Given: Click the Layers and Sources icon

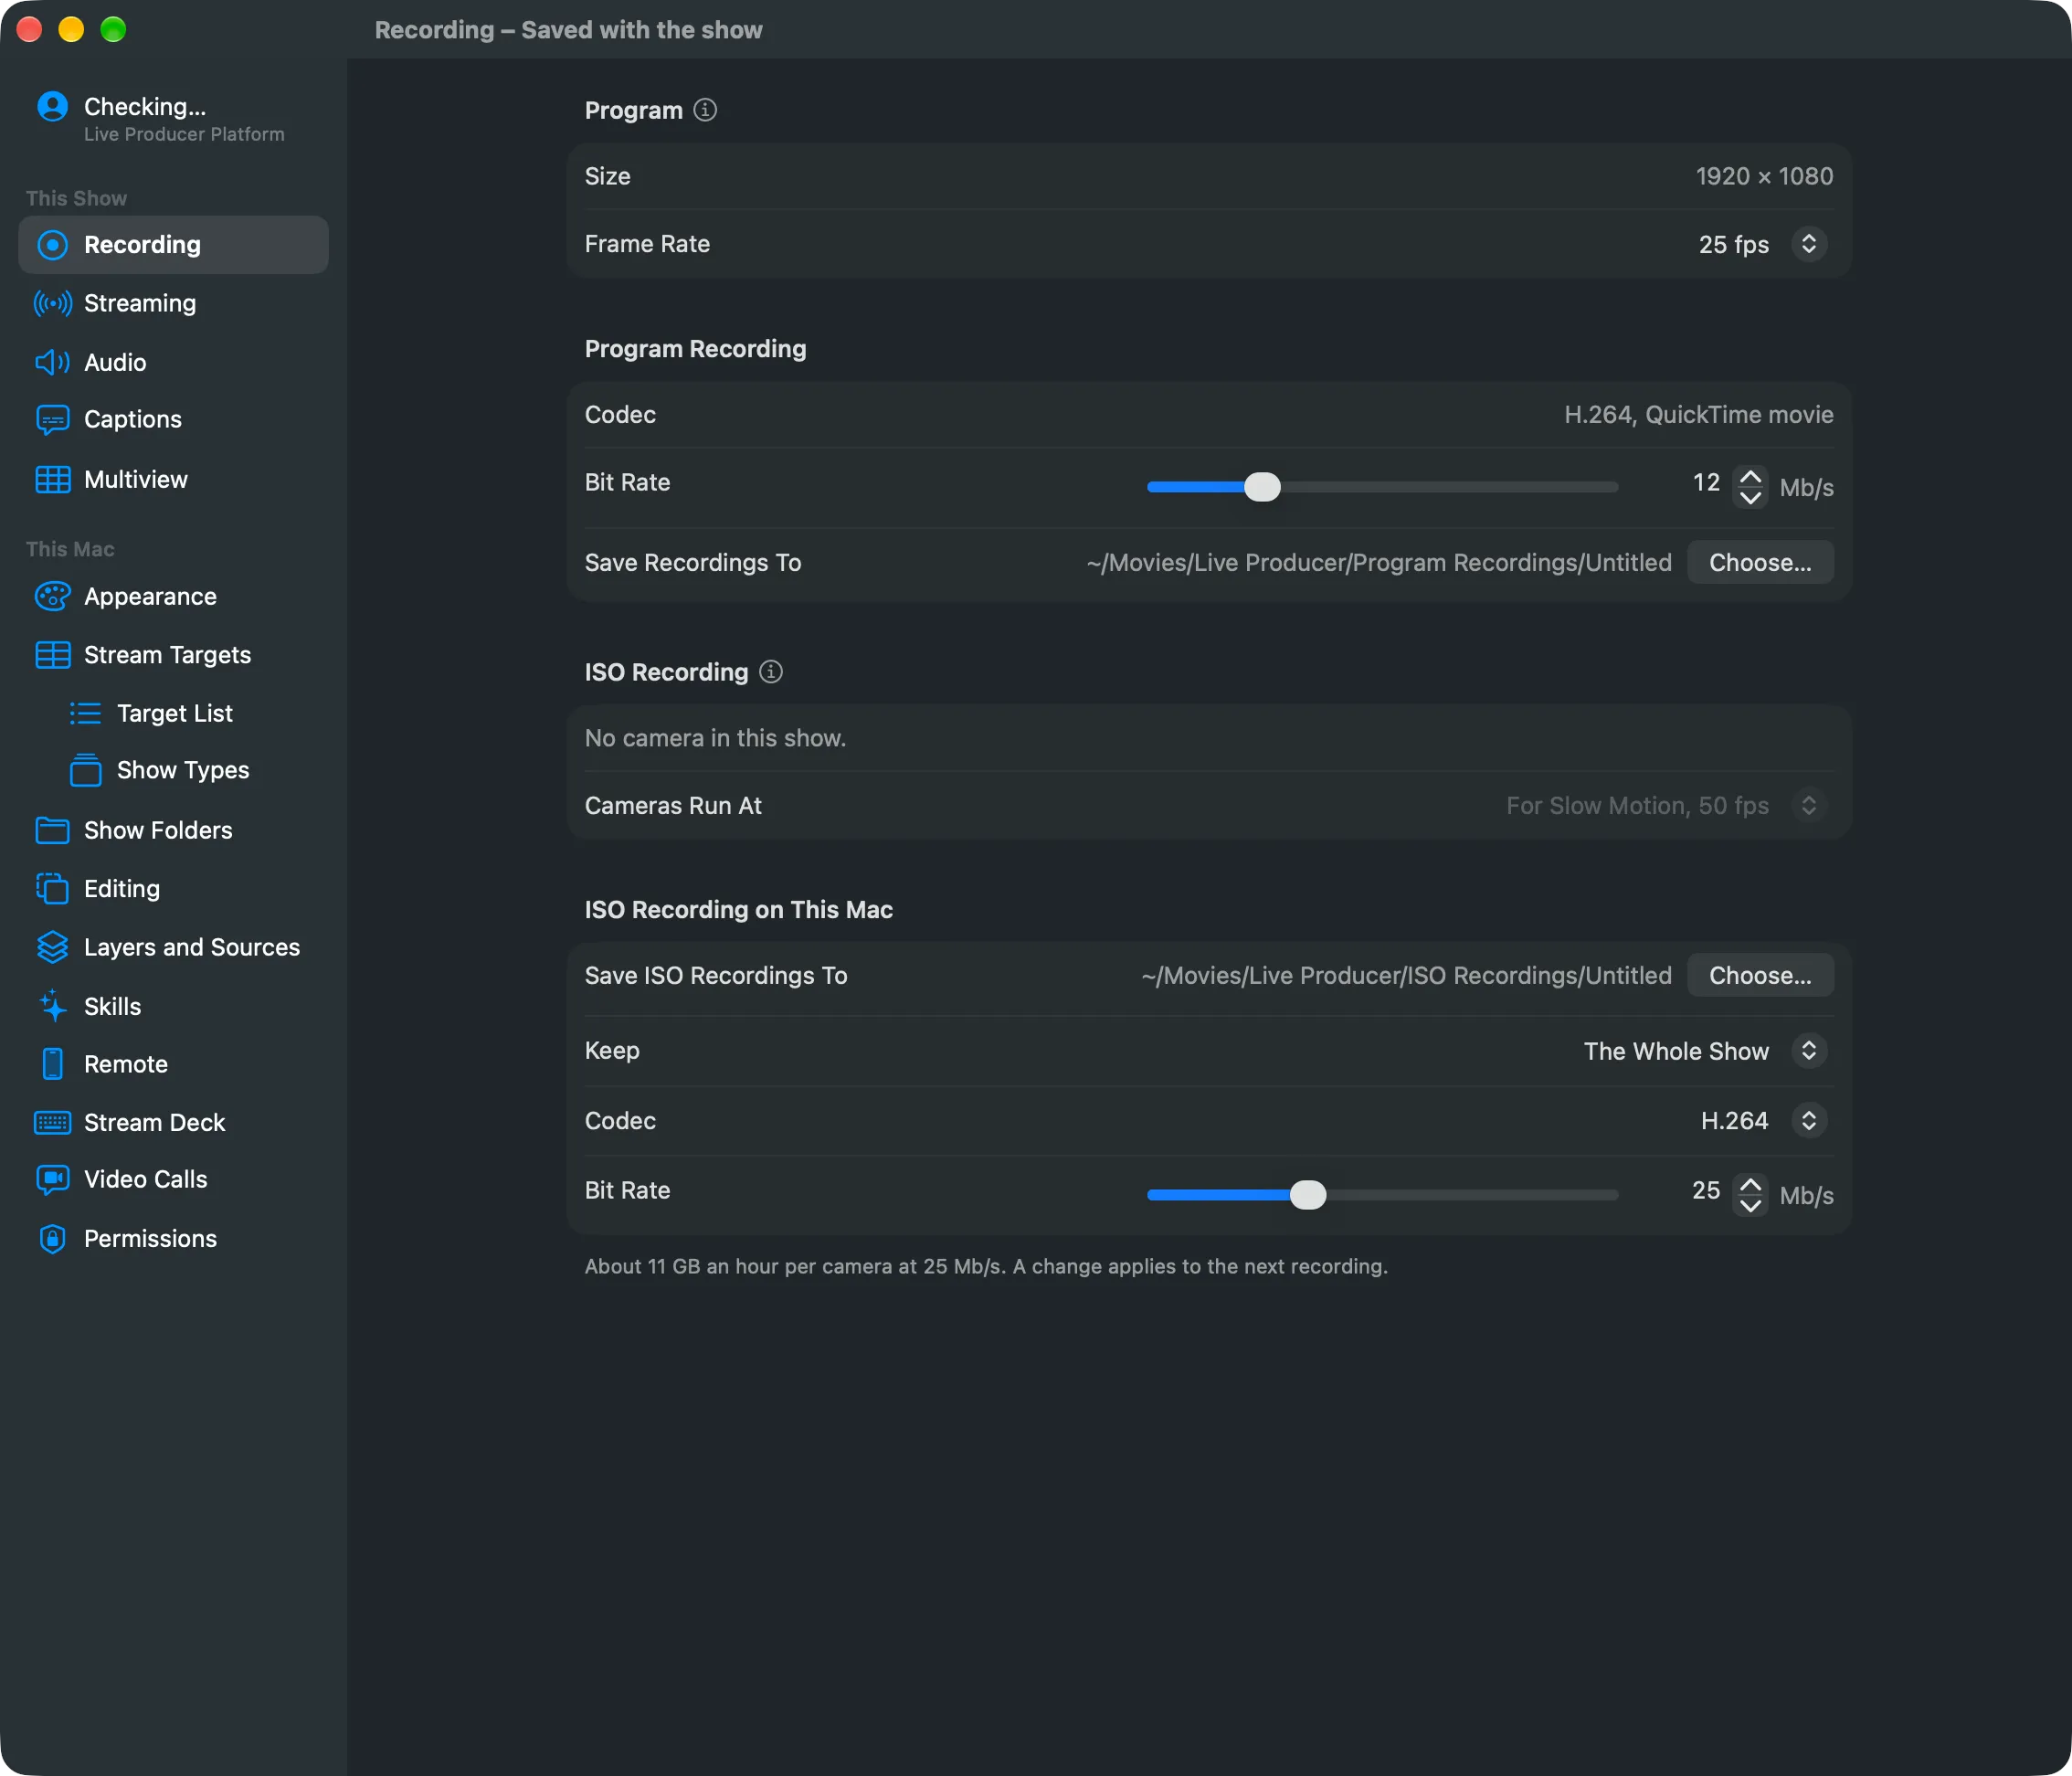Looking at the screenshot, I should pyautogui.click(x=52, y=947).
